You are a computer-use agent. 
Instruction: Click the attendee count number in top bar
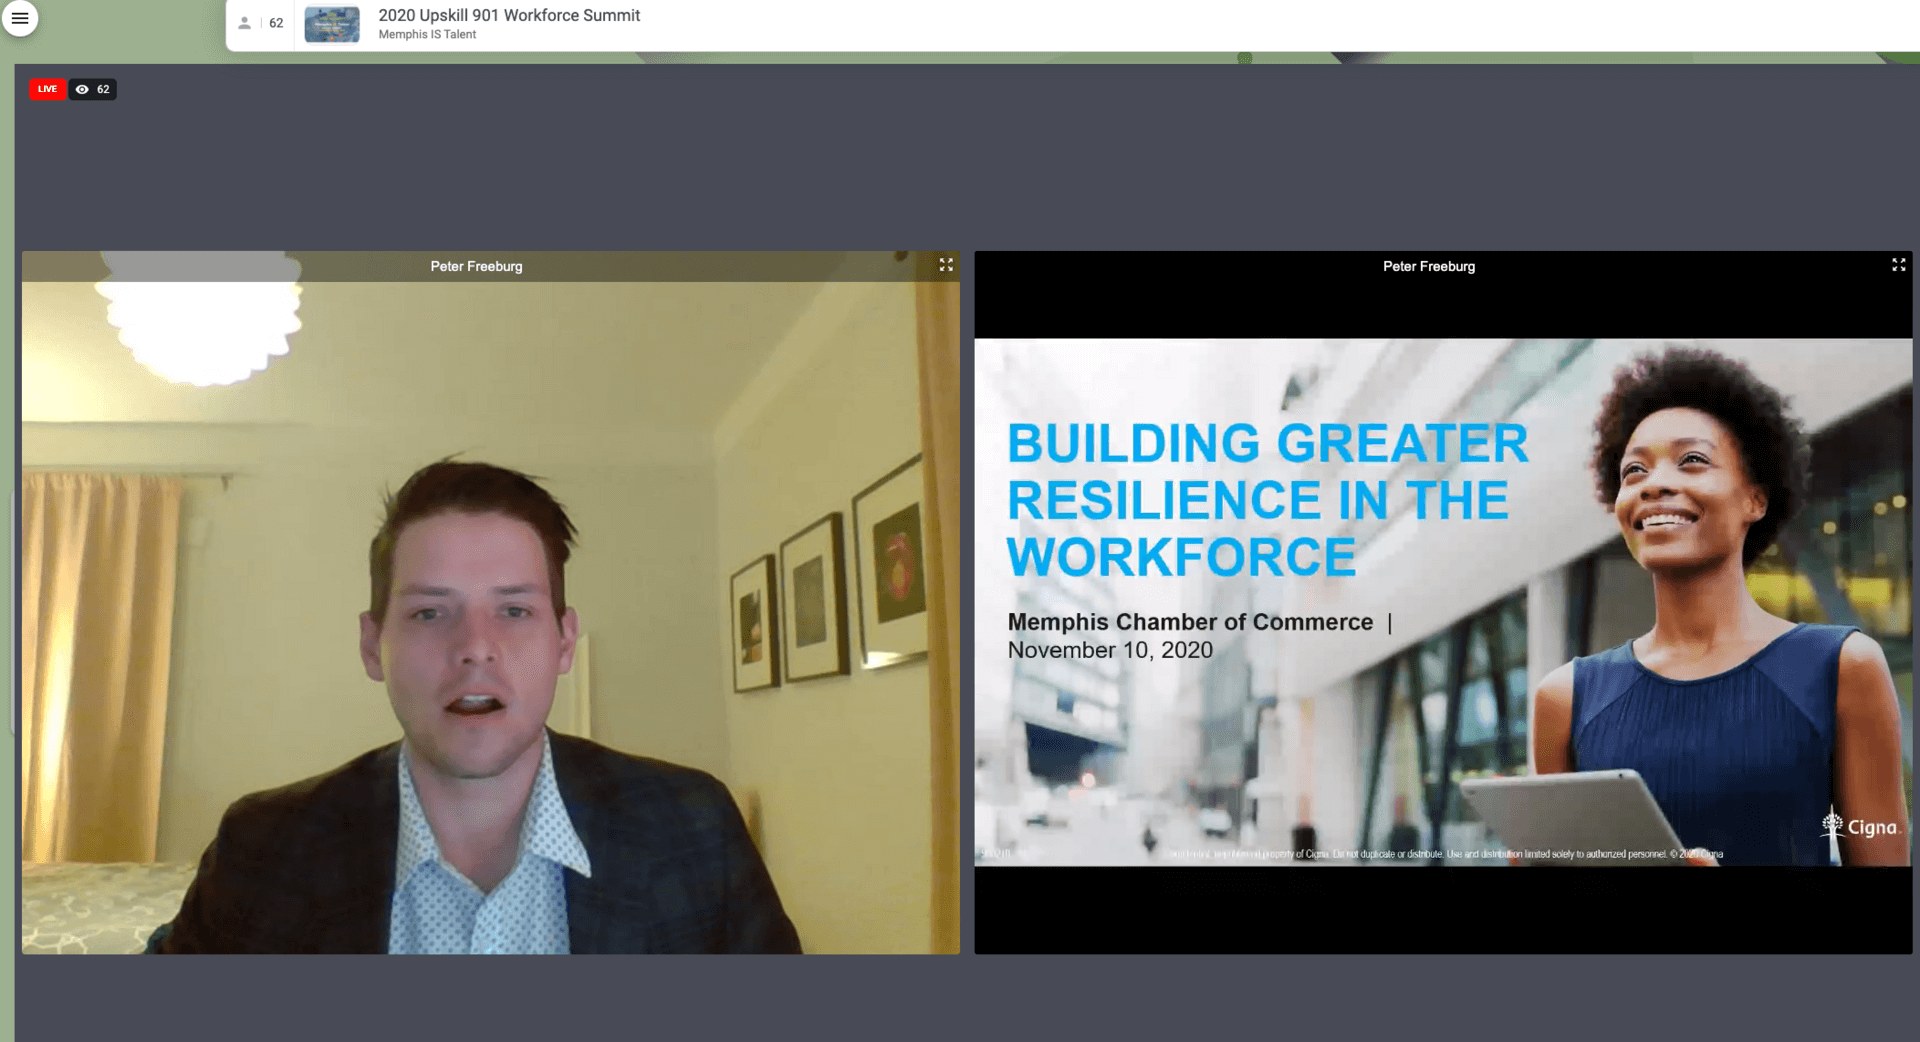click(x=276, y=23)
